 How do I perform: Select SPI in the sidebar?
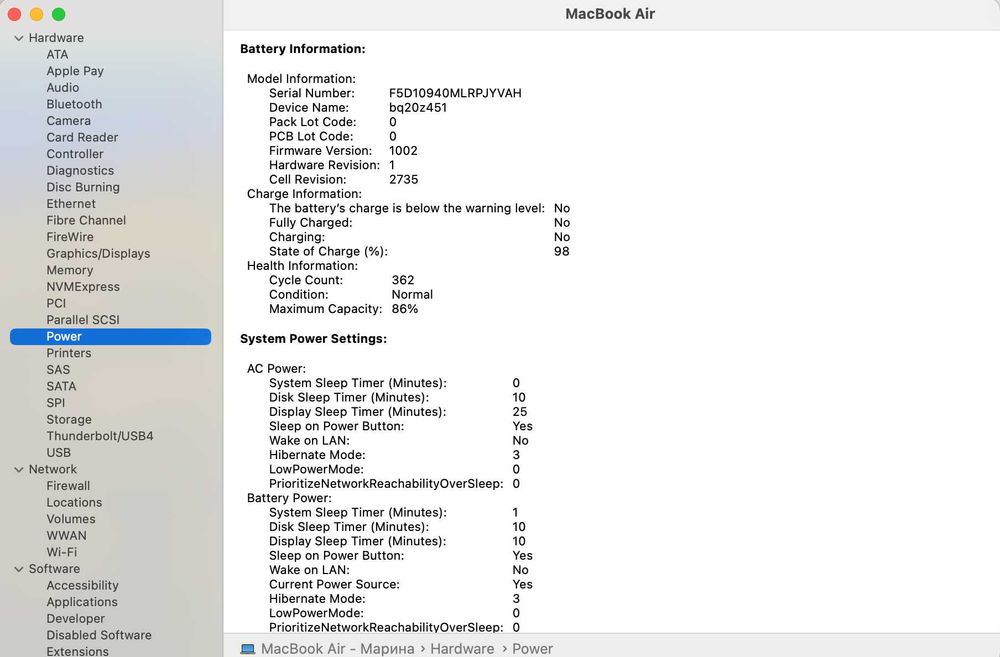[x=55, y=403]
